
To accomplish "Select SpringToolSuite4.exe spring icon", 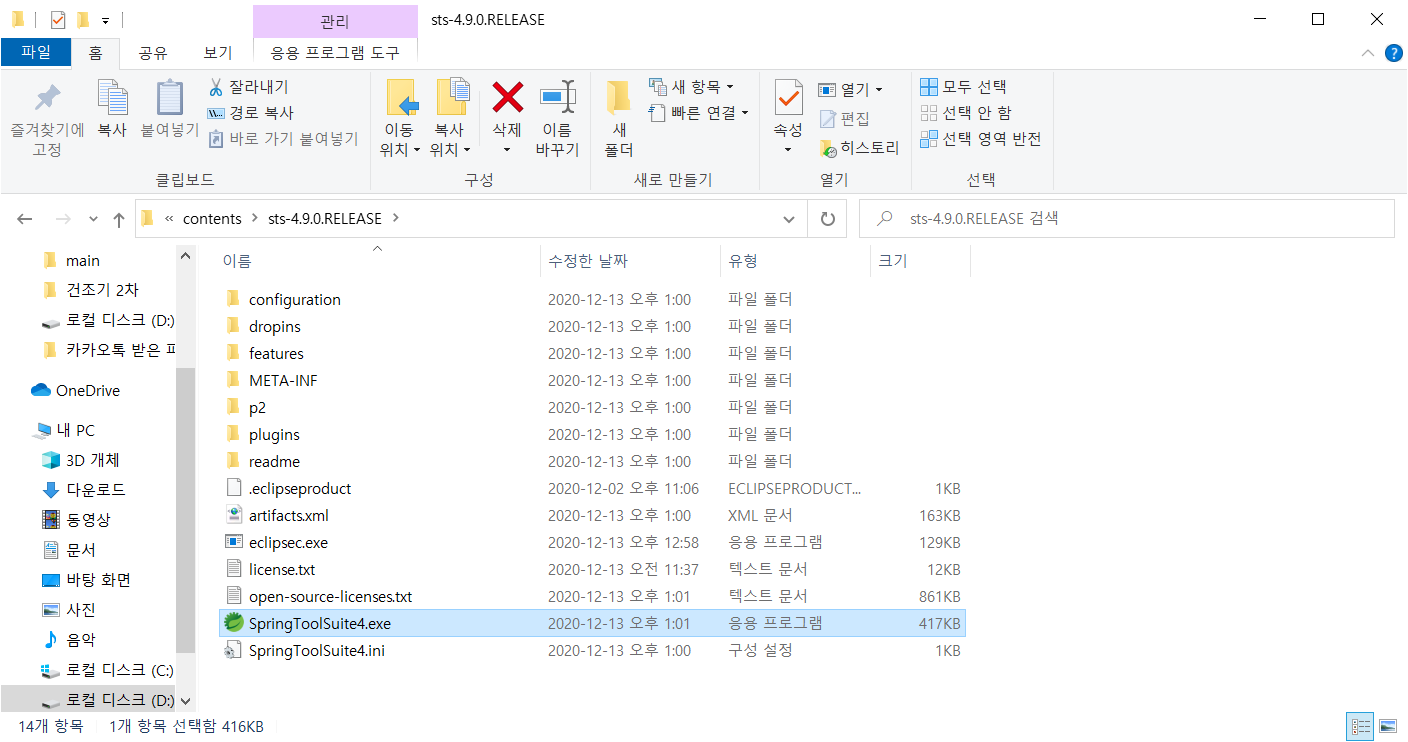I will (233, 623).
